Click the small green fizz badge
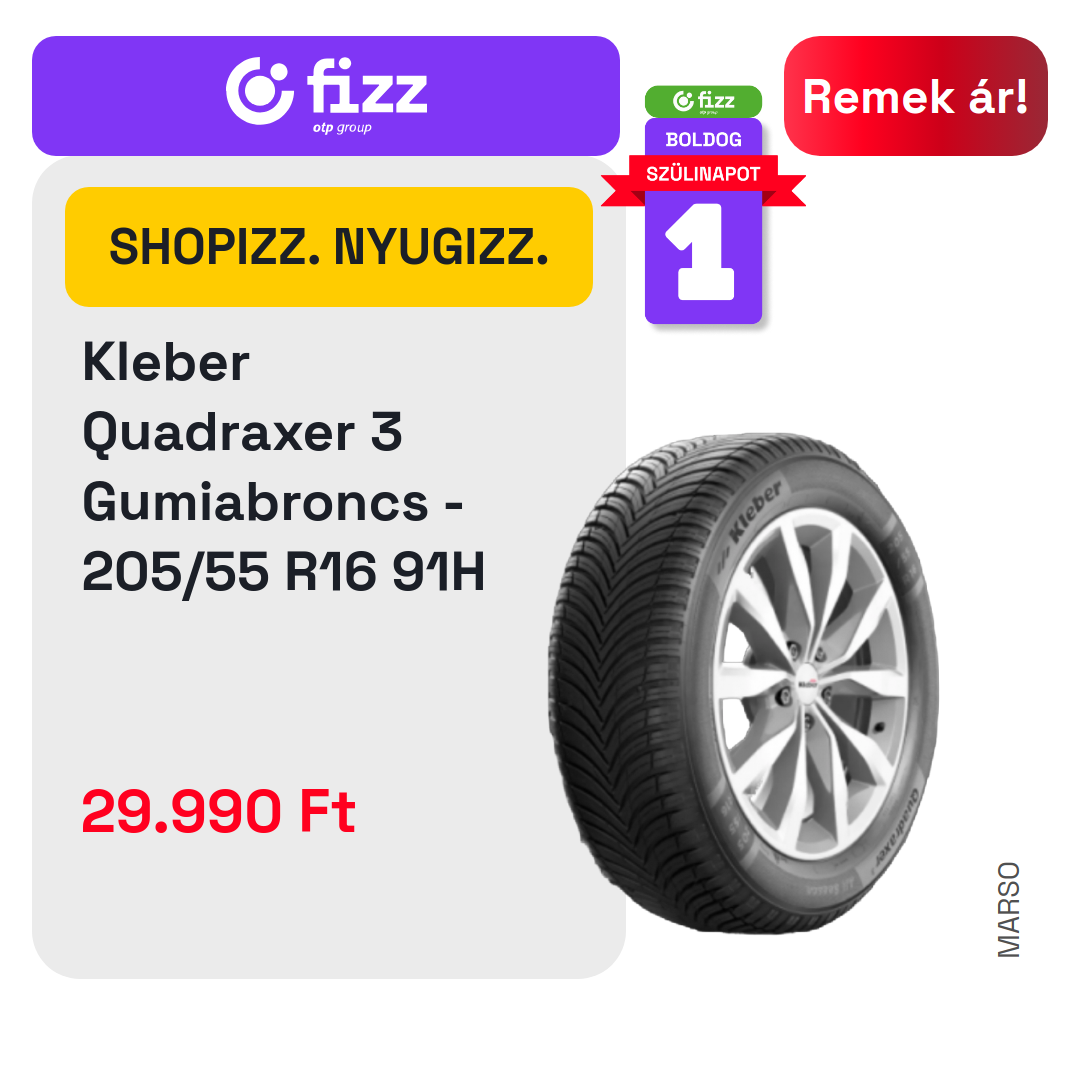Viewport: 1080px width, 1080px height. point(703,101)
